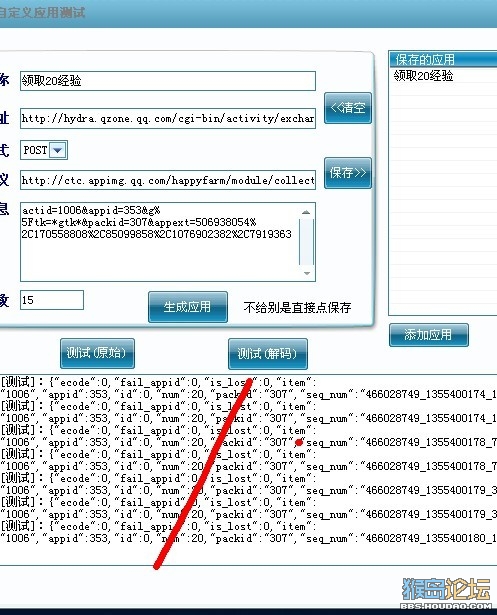Click the 生成应用 generate button
The width and height of the screenshot is (497, 615).
point(188,307)
